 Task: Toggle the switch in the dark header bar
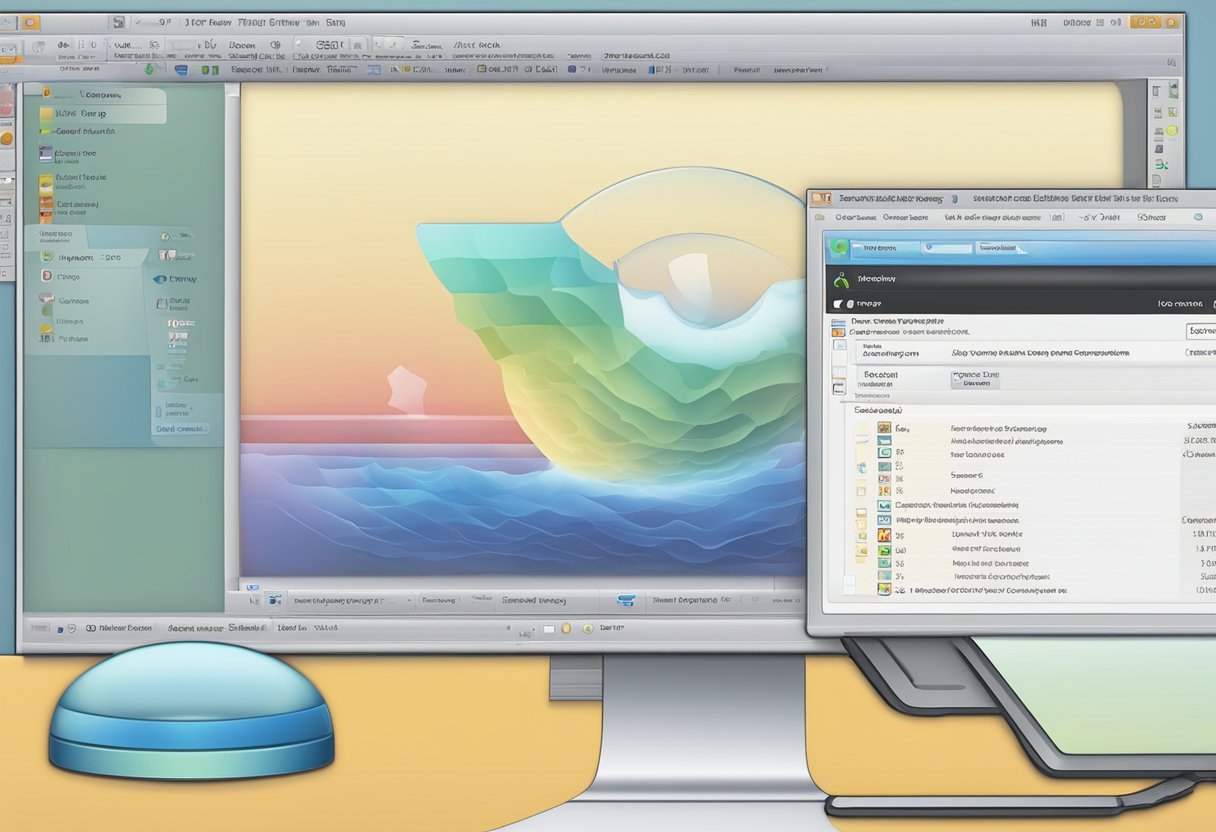click(838, 301)
